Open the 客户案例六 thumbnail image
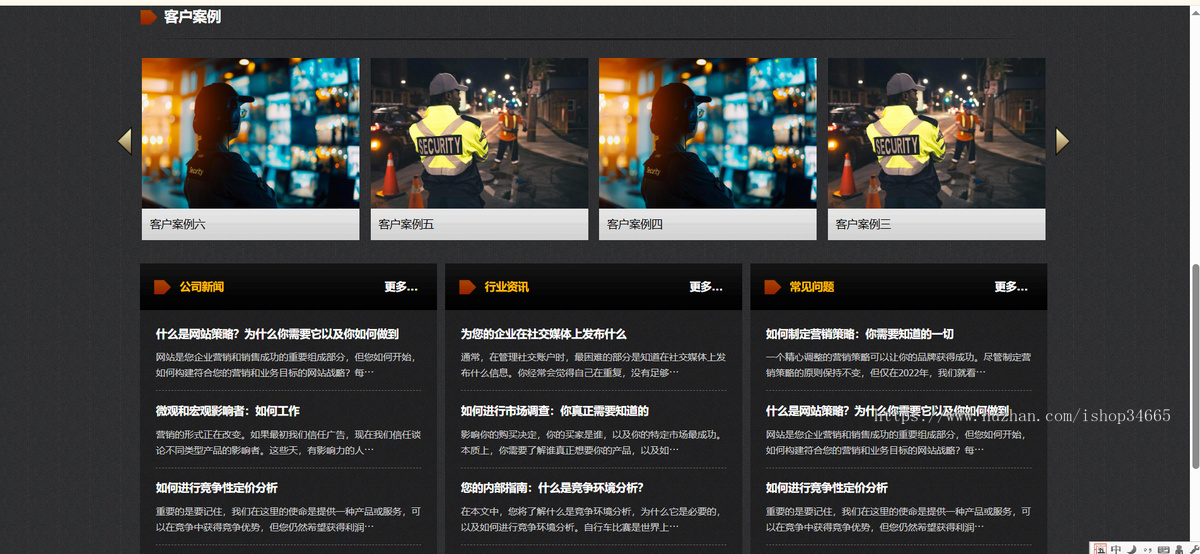Image resolution: width=1200 pixels, height=554 pixels. 250,133
